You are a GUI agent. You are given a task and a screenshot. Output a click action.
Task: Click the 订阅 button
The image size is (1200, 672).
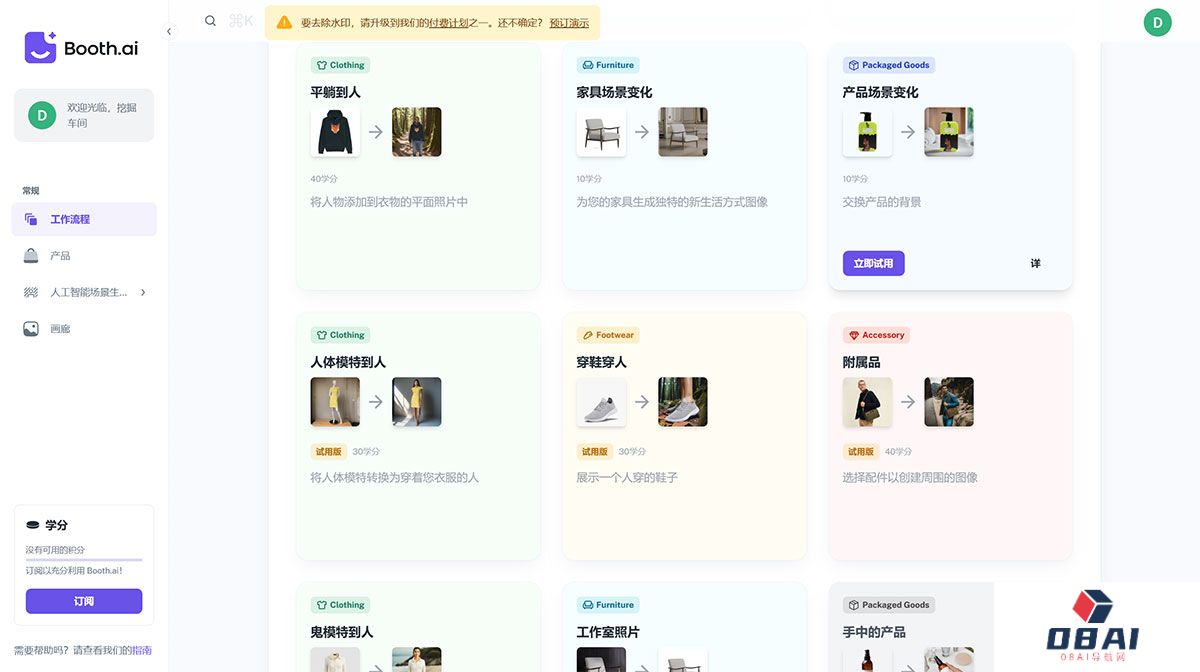click(84, 601)
